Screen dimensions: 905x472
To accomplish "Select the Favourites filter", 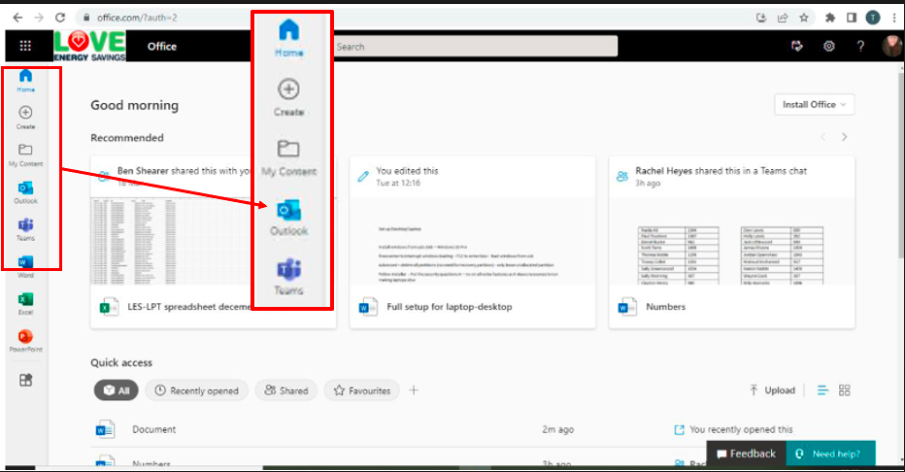I will [x=362, y=391].
